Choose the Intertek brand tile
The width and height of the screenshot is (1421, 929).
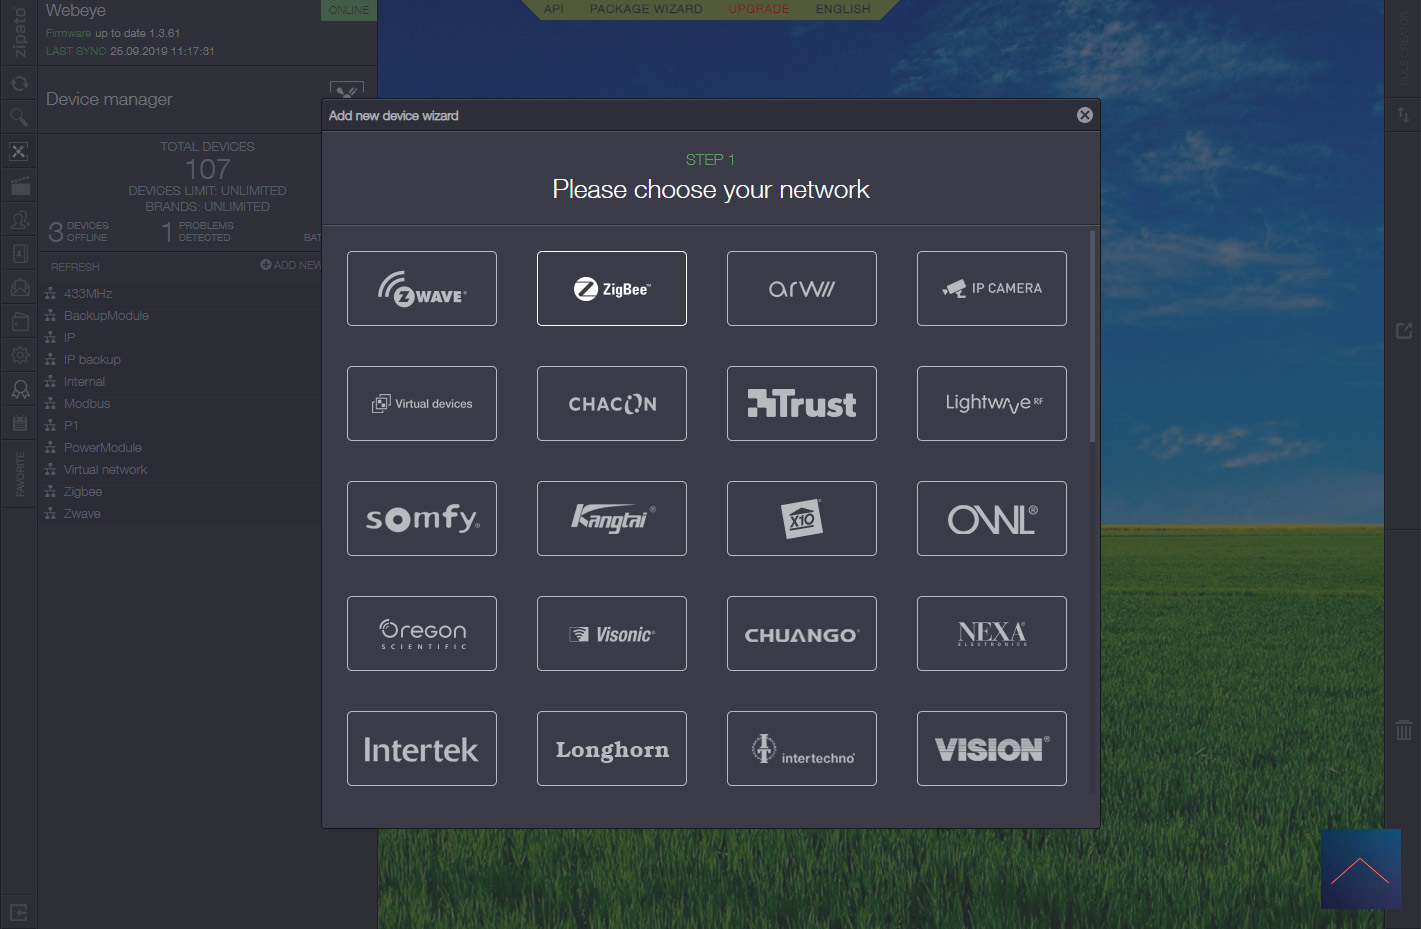(422, 748)
